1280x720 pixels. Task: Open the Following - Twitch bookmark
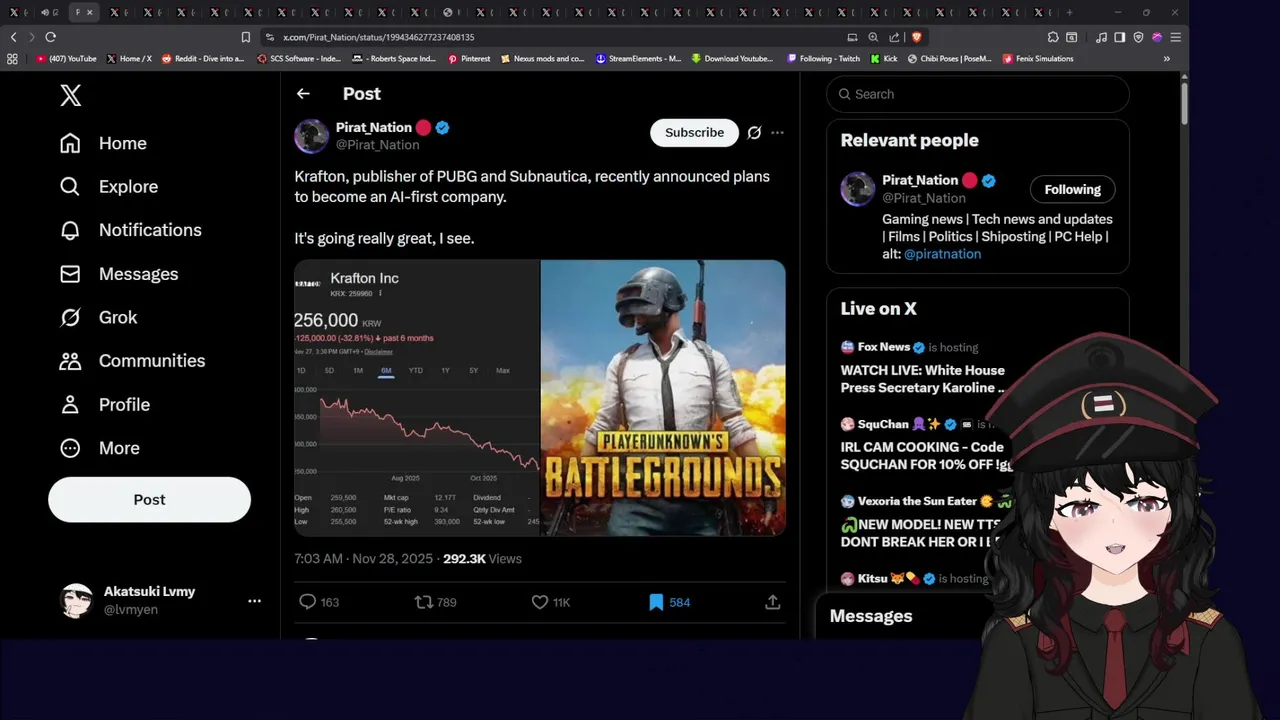[x=823, y=59]
